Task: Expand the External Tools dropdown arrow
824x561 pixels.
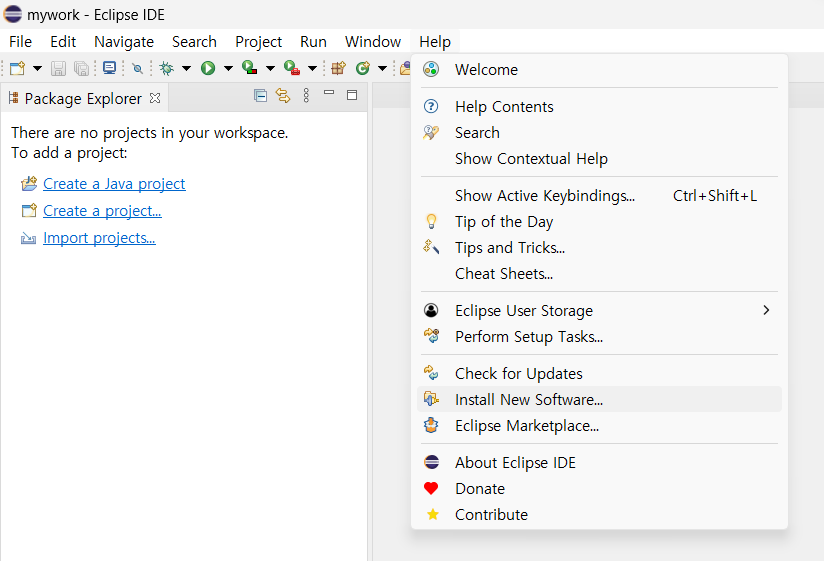Action: [312, 68]
